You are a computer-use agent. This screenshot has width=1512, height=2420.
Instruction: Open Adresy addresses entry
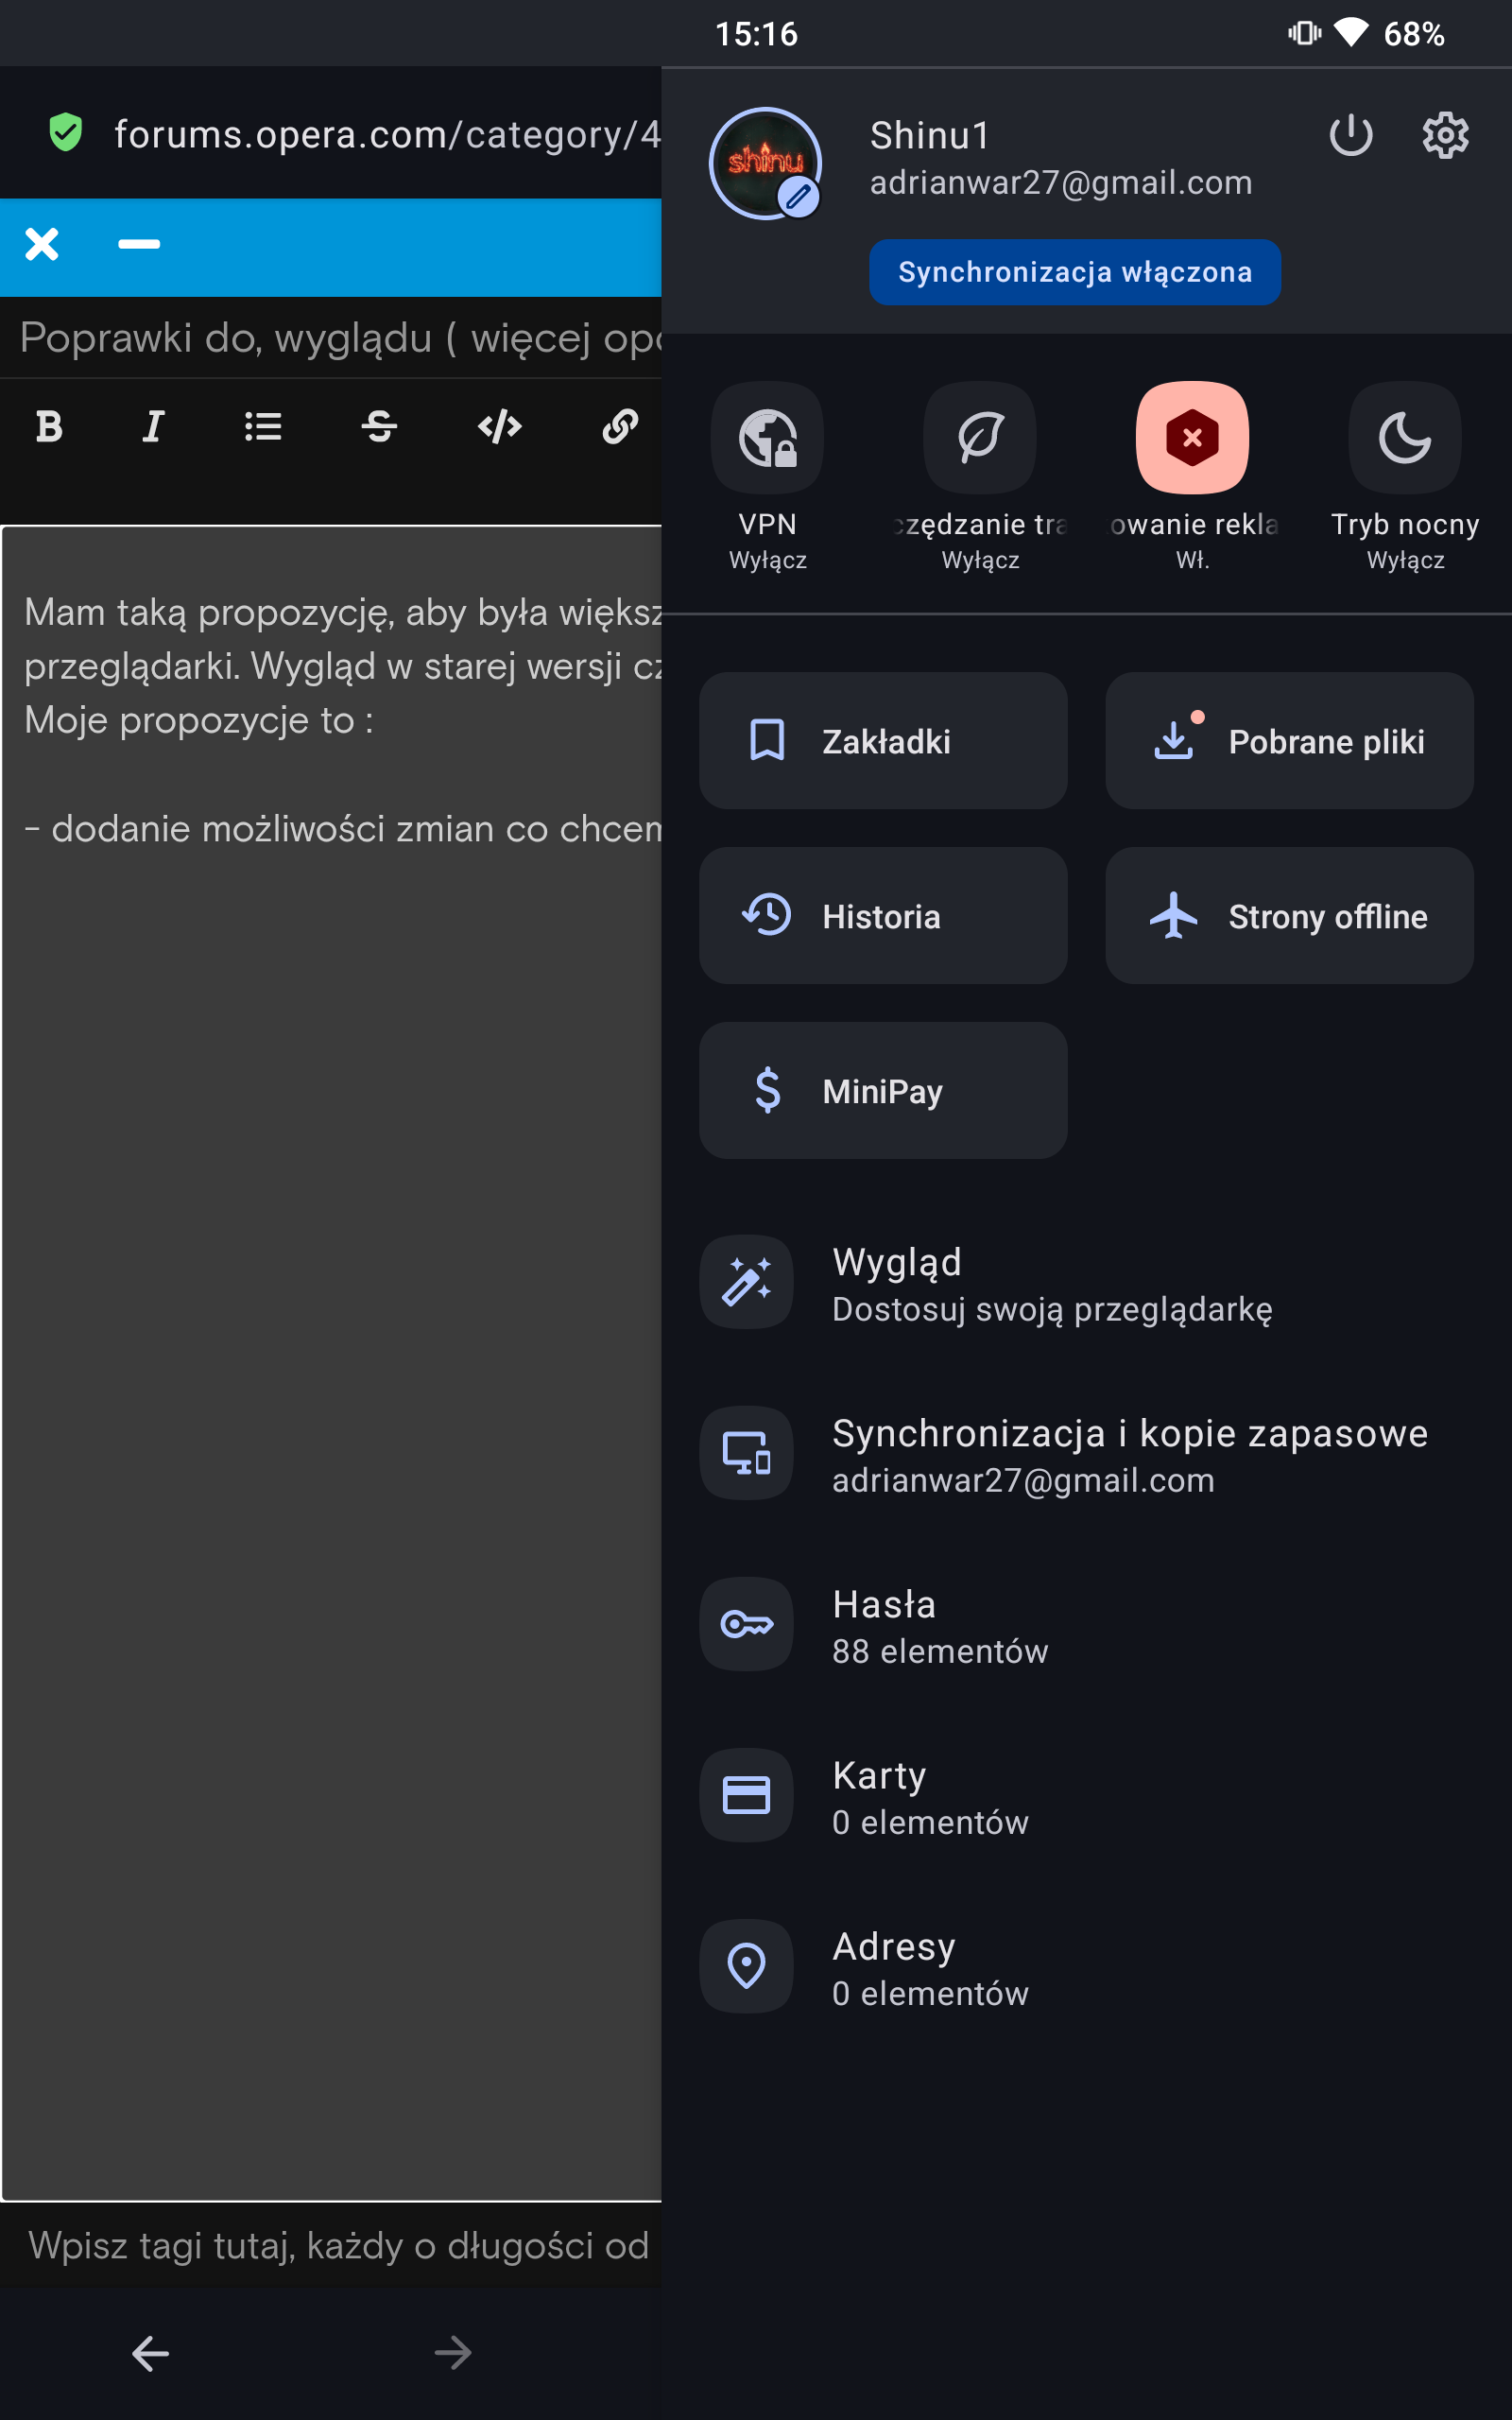[x=1087, y=1967]
